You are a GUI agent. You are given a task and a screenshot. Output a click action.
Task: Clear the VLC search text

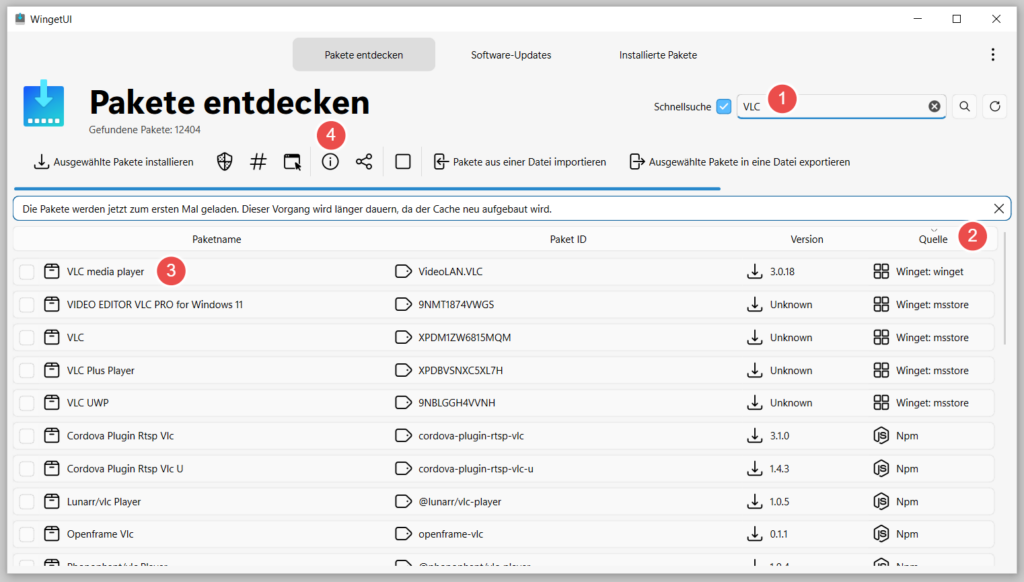pos(935,106)
